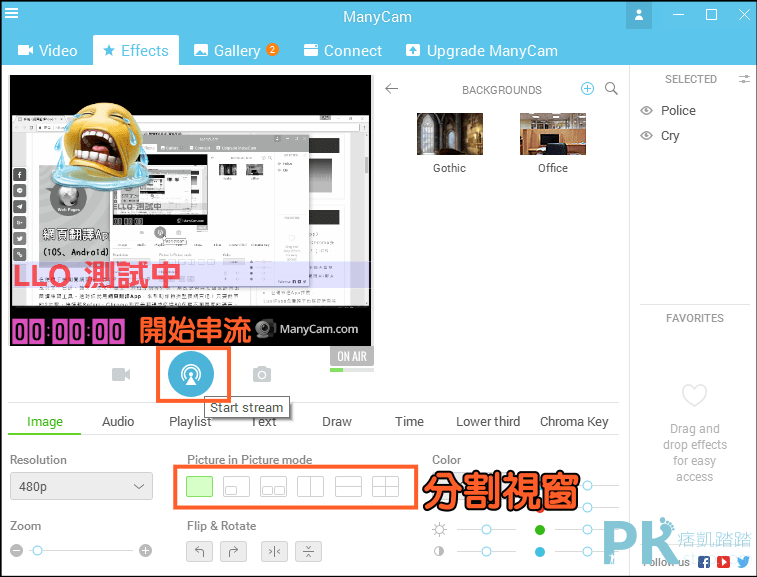
Task: Select single full-screen picture mode
Action: [199, 486]
